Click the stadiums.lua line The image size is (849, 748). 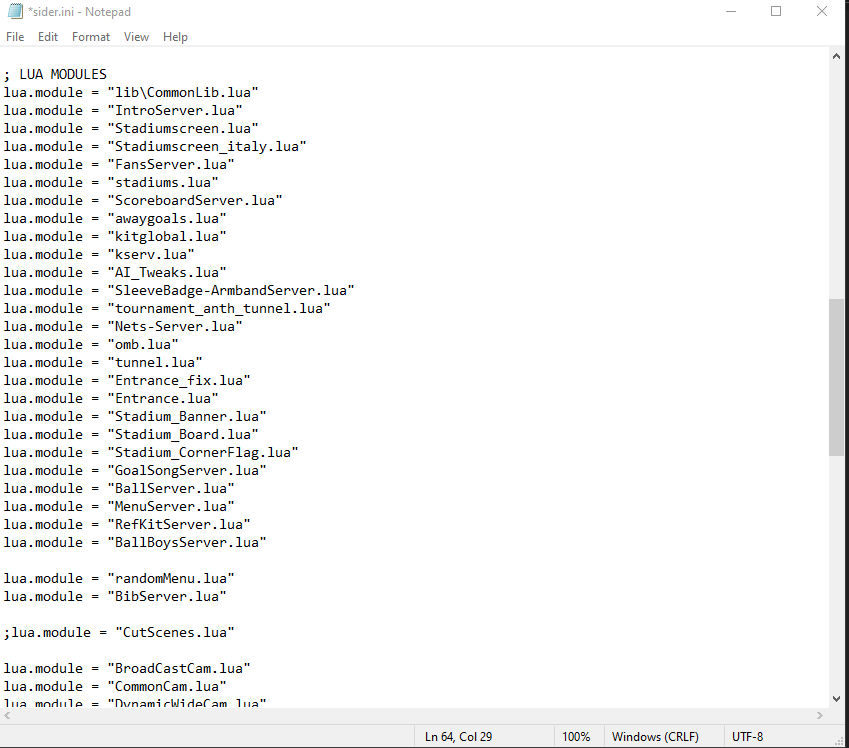click(111, 182)
